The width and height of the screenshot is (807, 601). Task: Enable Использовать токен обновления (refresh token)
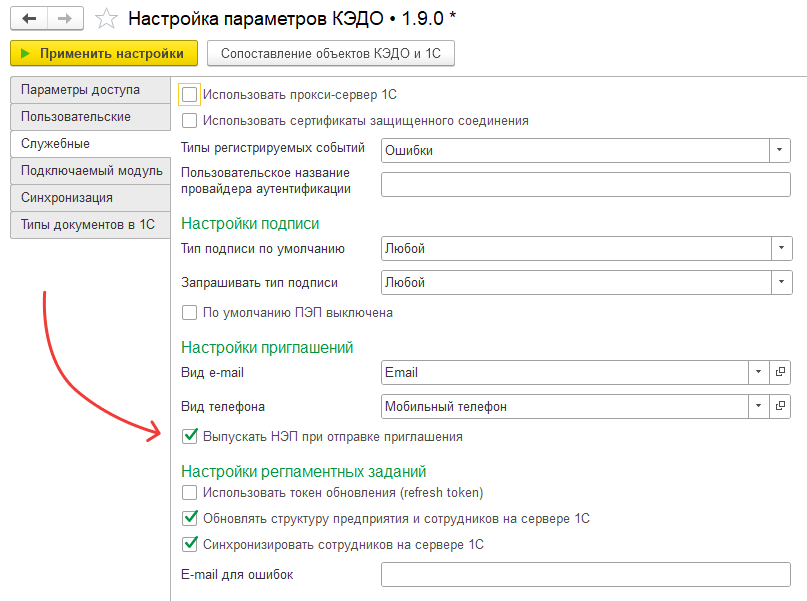click(x=189, y=492)
